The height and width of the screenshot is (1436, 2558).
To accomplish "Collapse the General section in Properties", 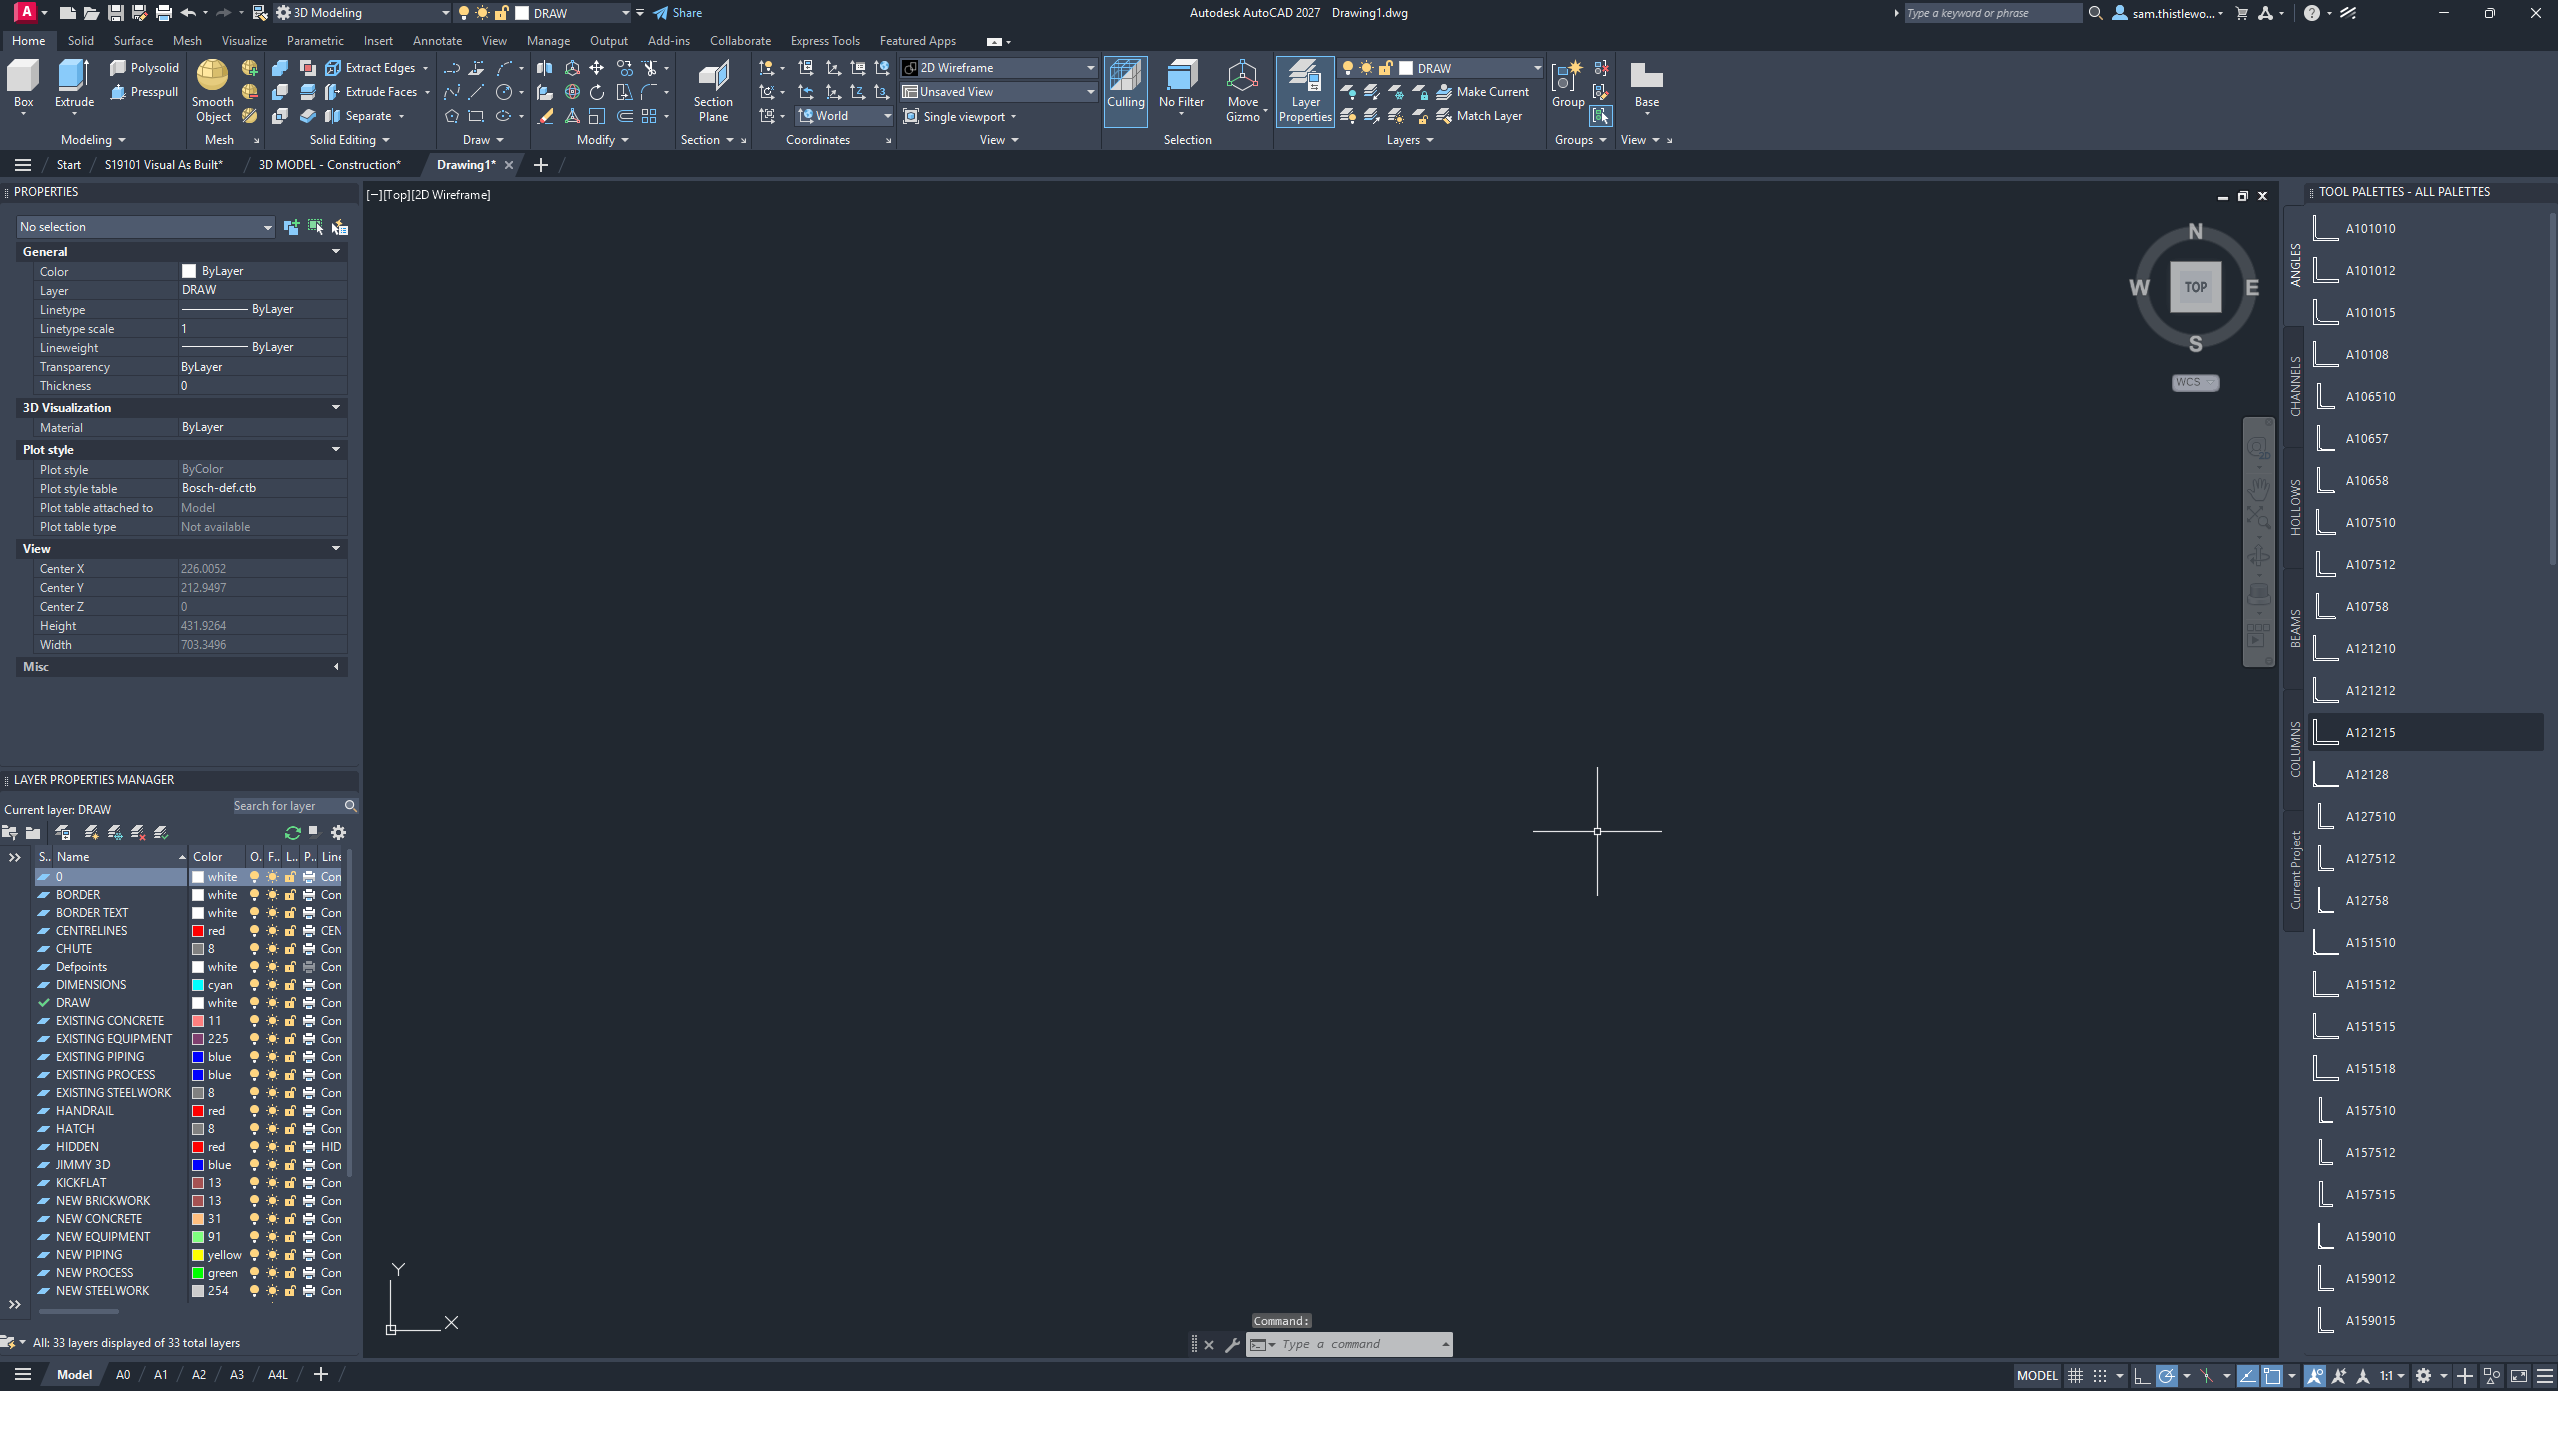I will click(336, 252).
